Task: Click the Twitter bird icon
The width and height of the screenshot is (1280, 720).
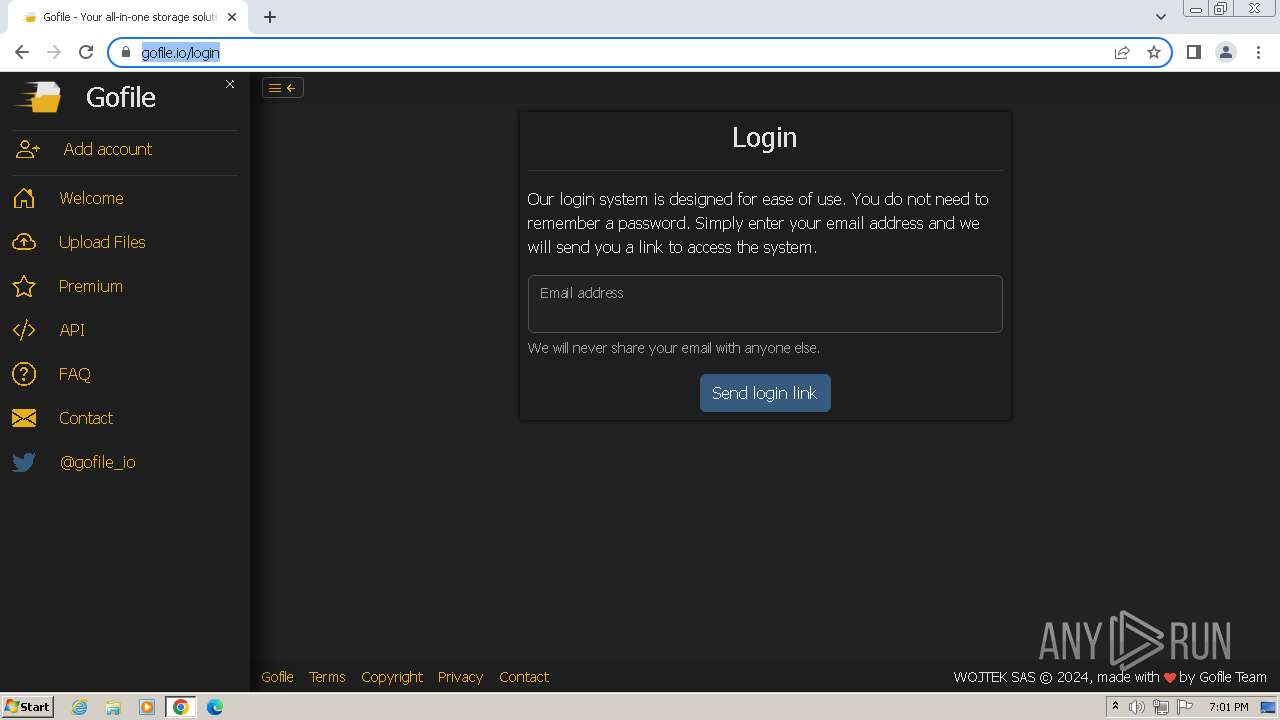Action: 24,462
